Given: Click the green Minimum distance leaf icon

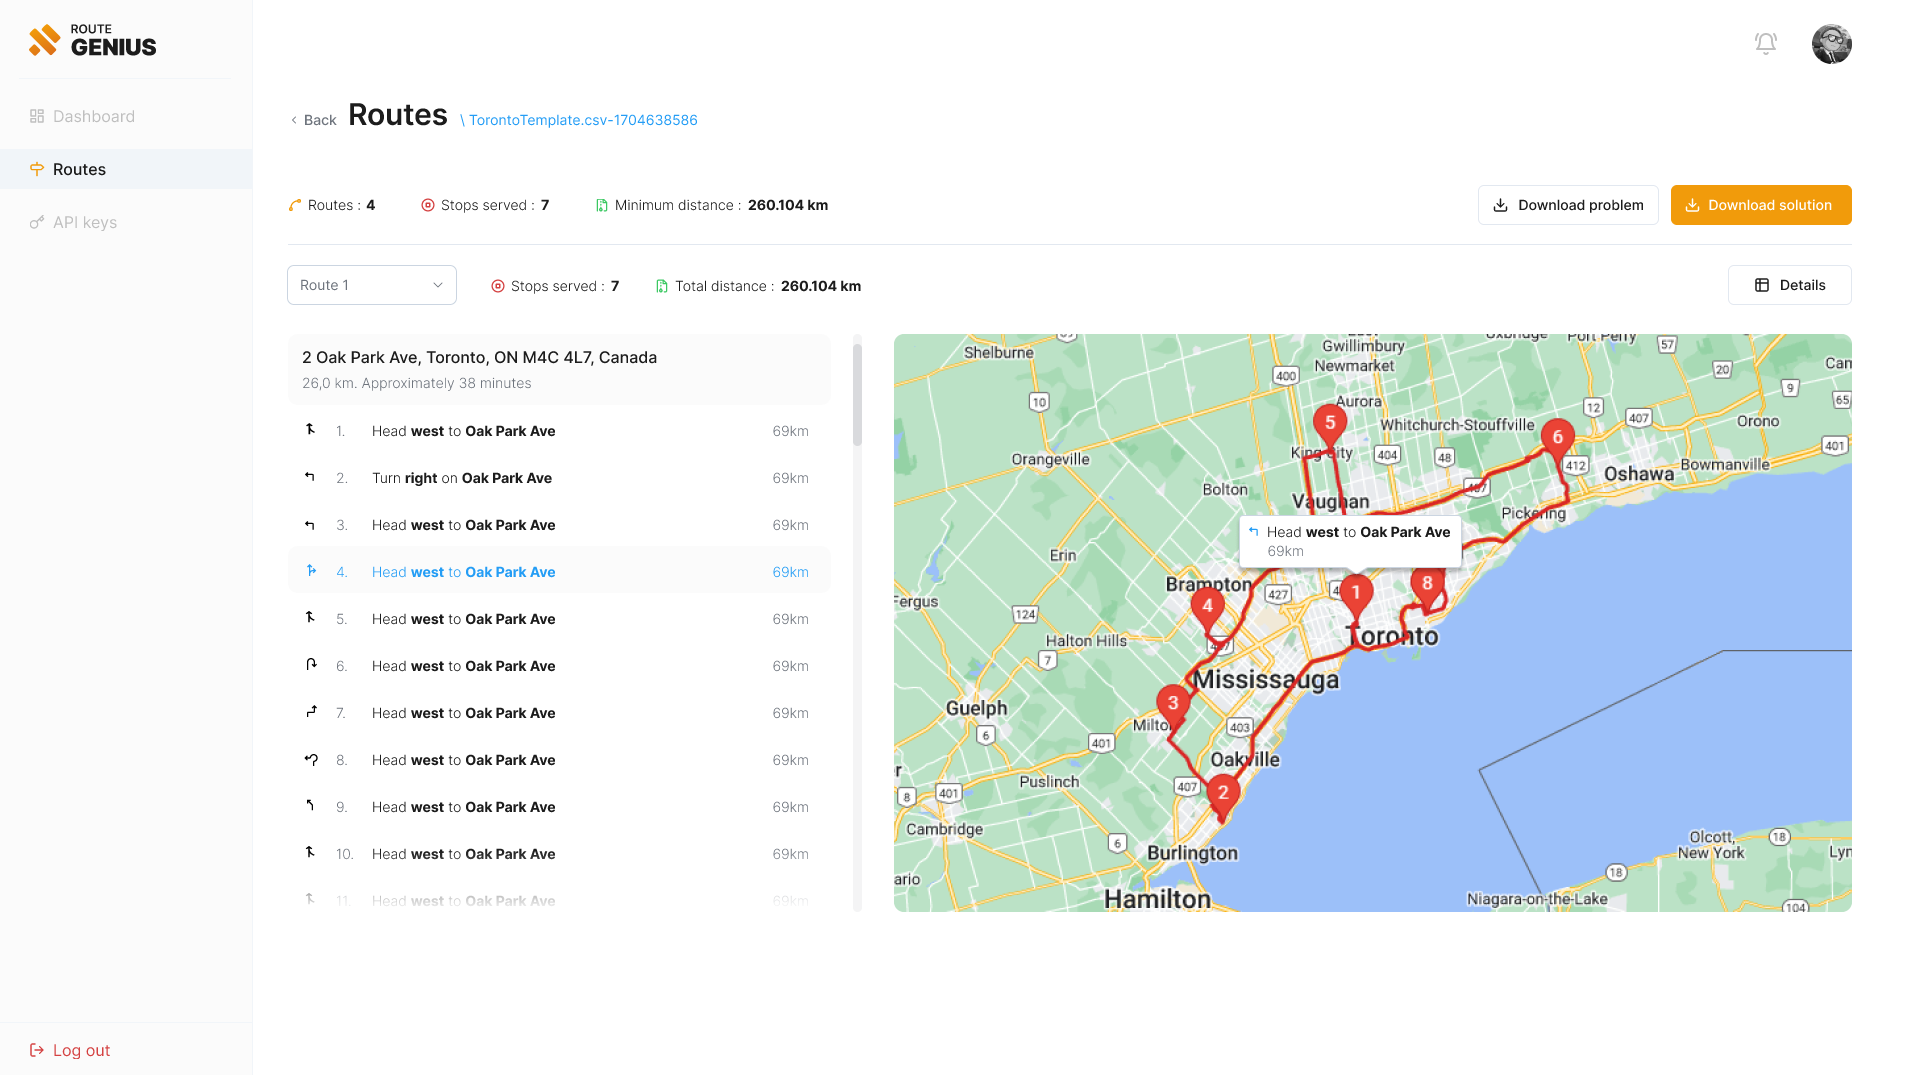Looking at the screenshot, I should click(x=601, y=205).
